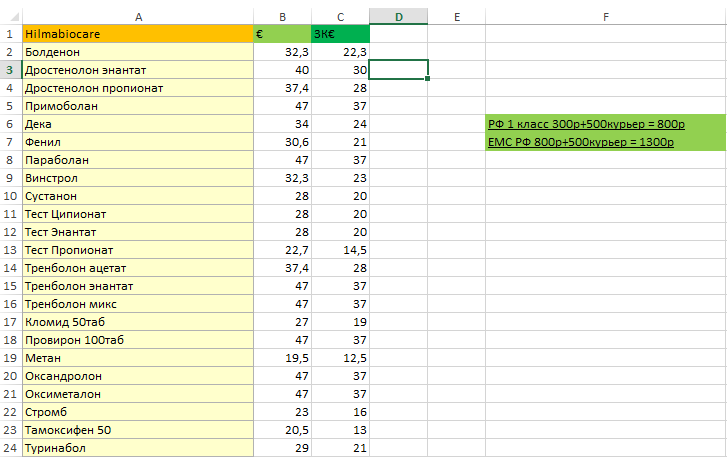
Task: Click Кломид 50таб € price 27
Action: pyautogui.click(x=282, y=322)
